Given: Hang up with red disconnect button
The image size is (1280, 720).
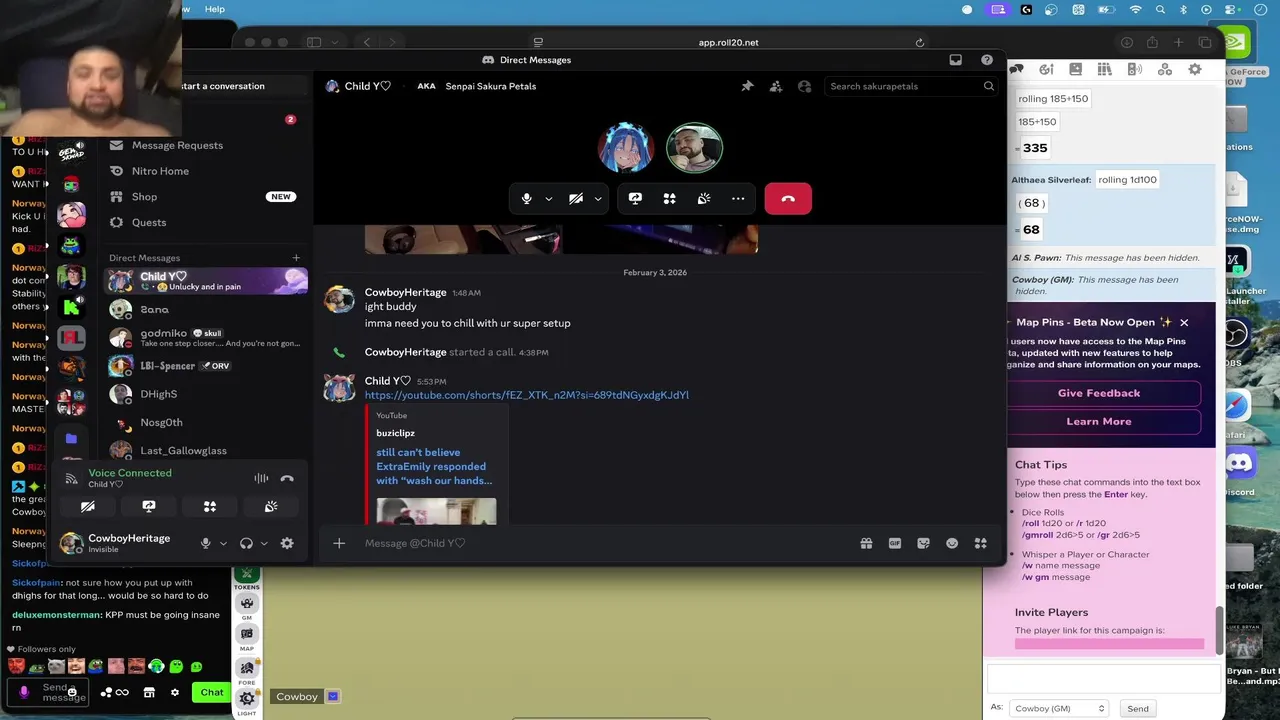Looking at the screenshot, I should click(x=788, y=199).
